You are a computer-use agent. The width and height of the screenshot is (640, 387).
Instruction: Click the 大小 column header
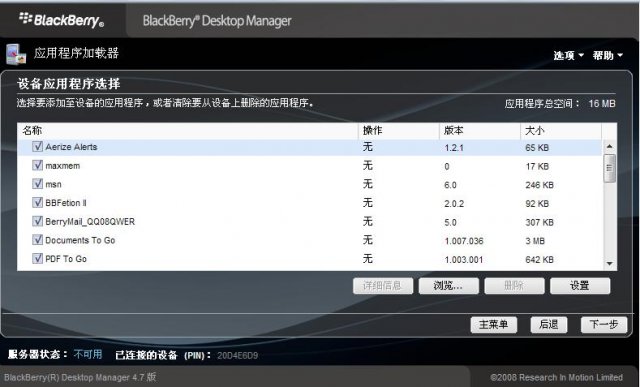click(x=561, y=131)
